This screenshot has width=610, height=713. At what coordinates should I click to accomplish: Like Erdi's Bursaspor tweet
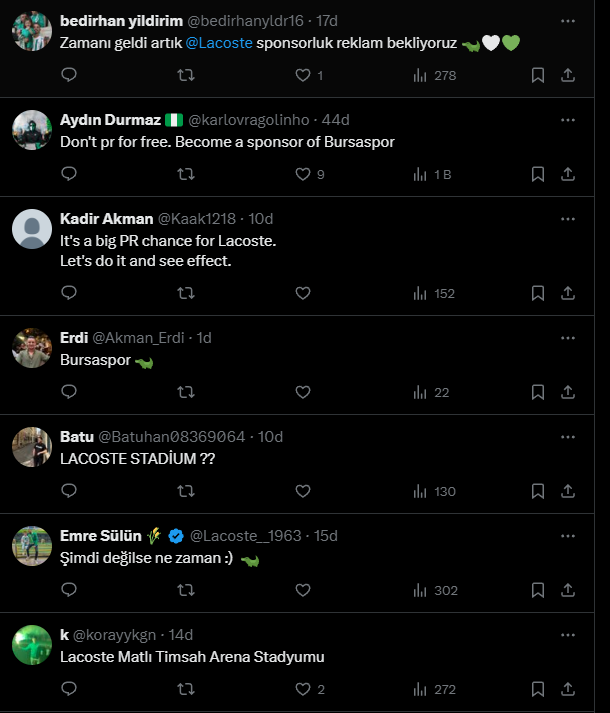(x=303, y=392)
